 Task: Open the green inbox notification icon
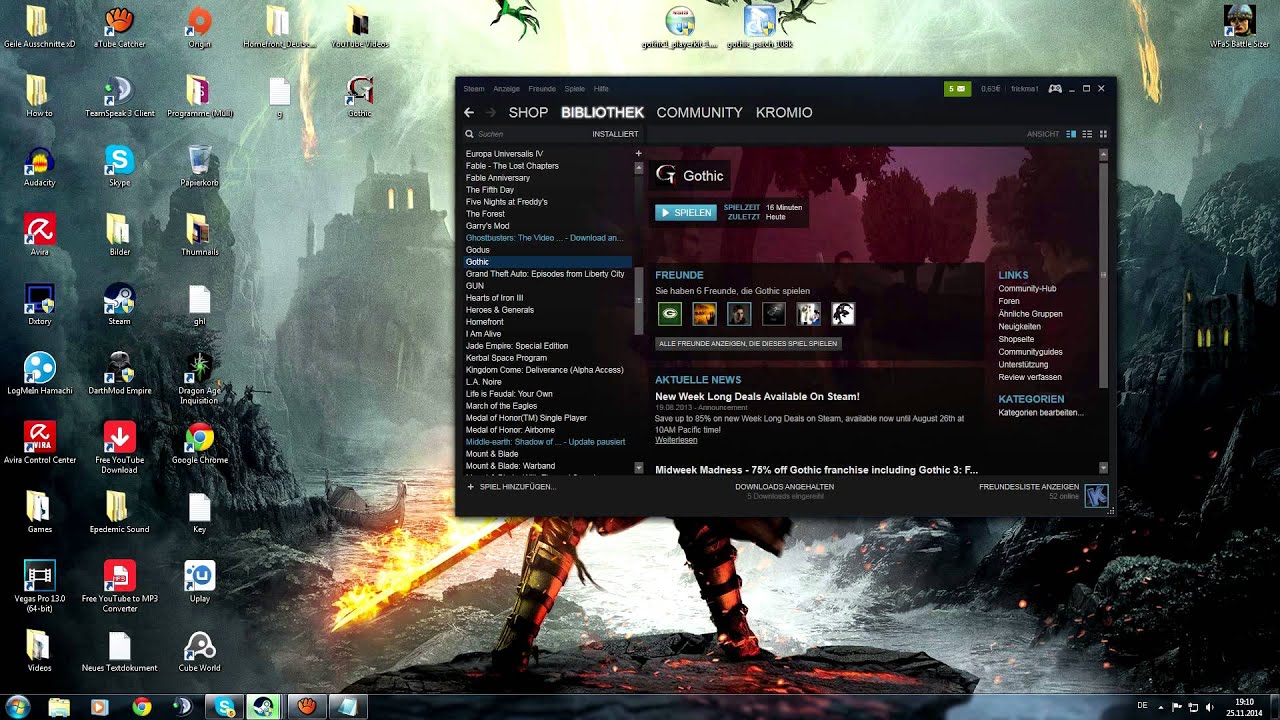(957, 89)
